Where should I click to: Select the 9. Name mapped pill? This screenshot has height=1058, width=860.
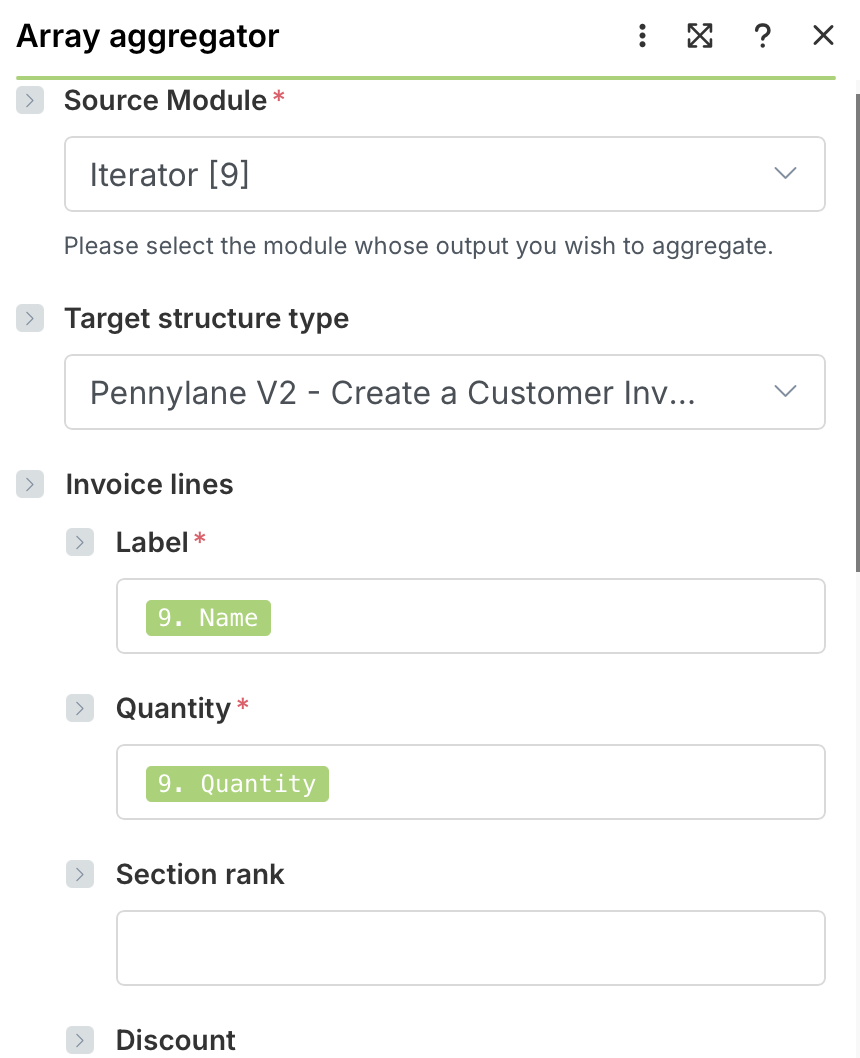[x=208, y=618]
